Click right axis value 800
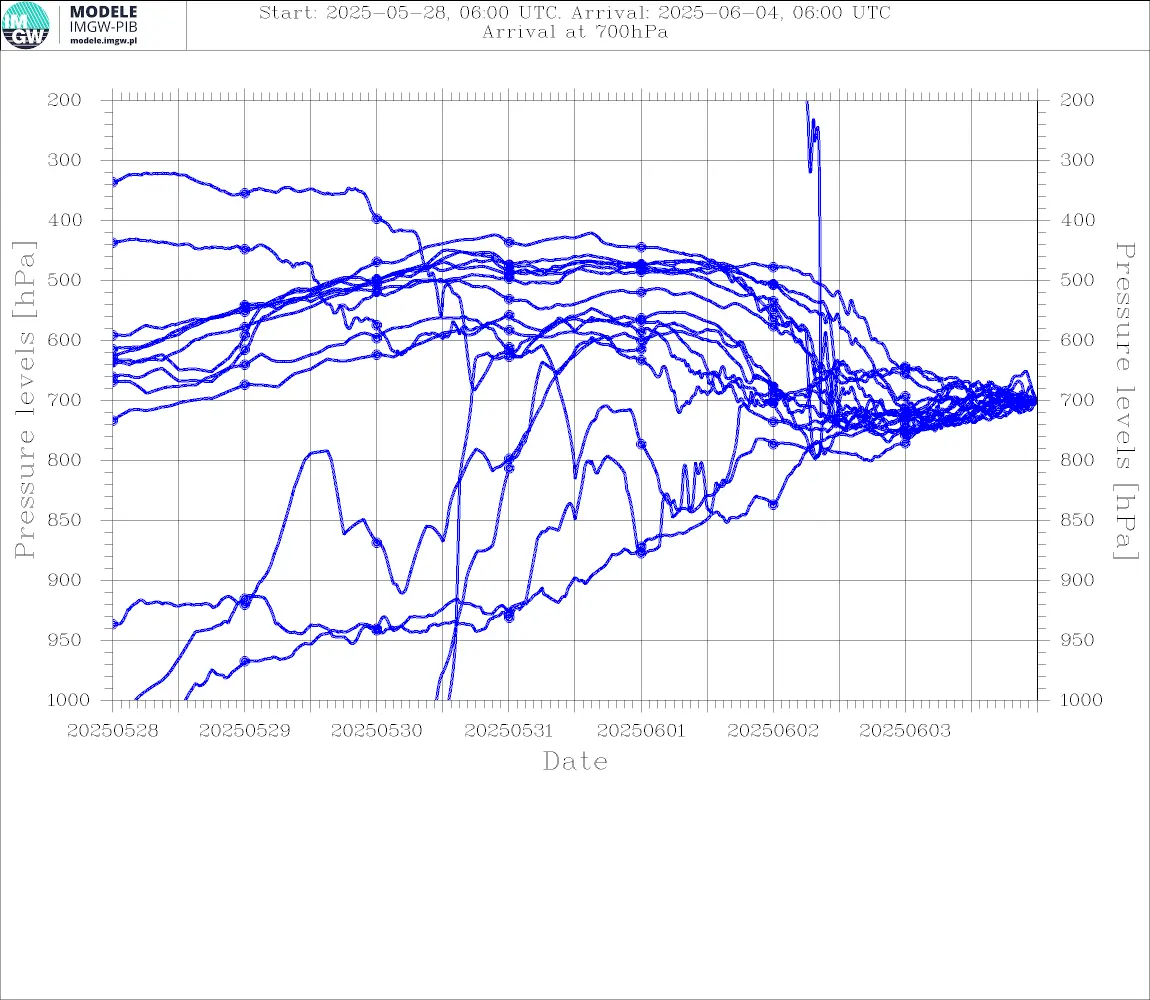Screen dimensions: 1150x1000 tap(1077, 460)
